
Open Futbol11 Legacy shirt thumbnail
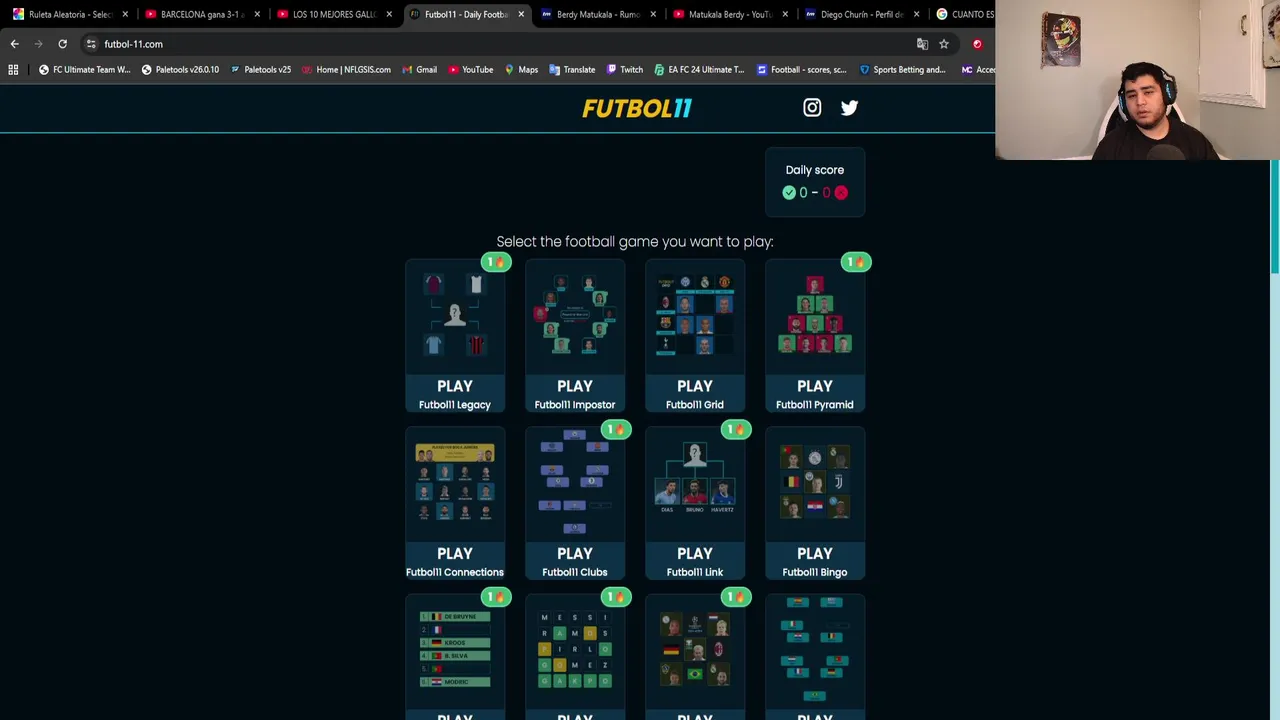click(455, 316)
